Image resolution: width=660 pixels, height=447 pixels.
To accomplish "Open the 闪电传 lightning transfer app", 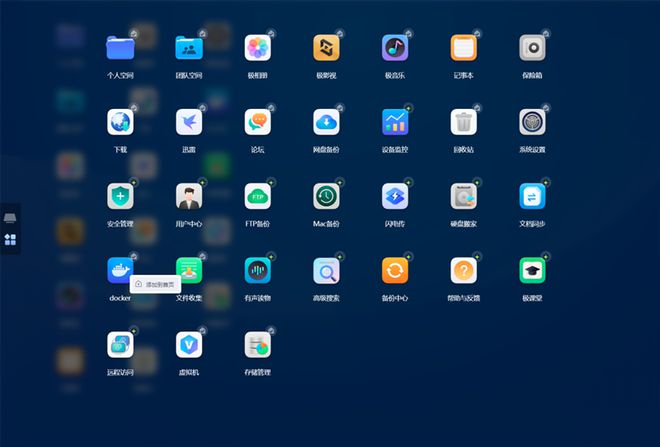I will point(395,196).
